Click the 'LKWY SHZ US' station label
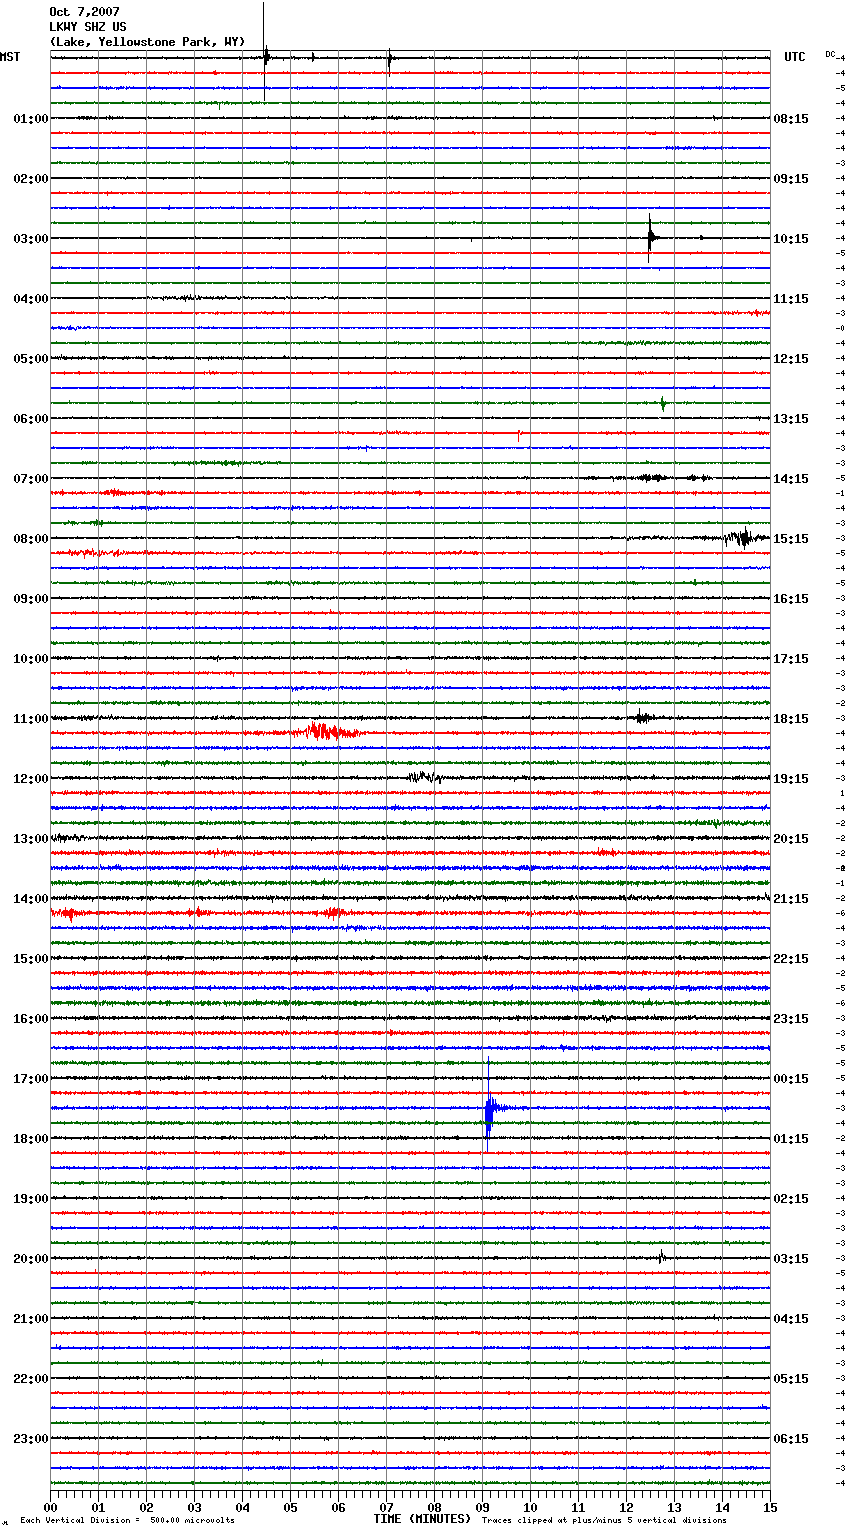This screenshot has width=850, height=1534. click(x=88, y=27)
